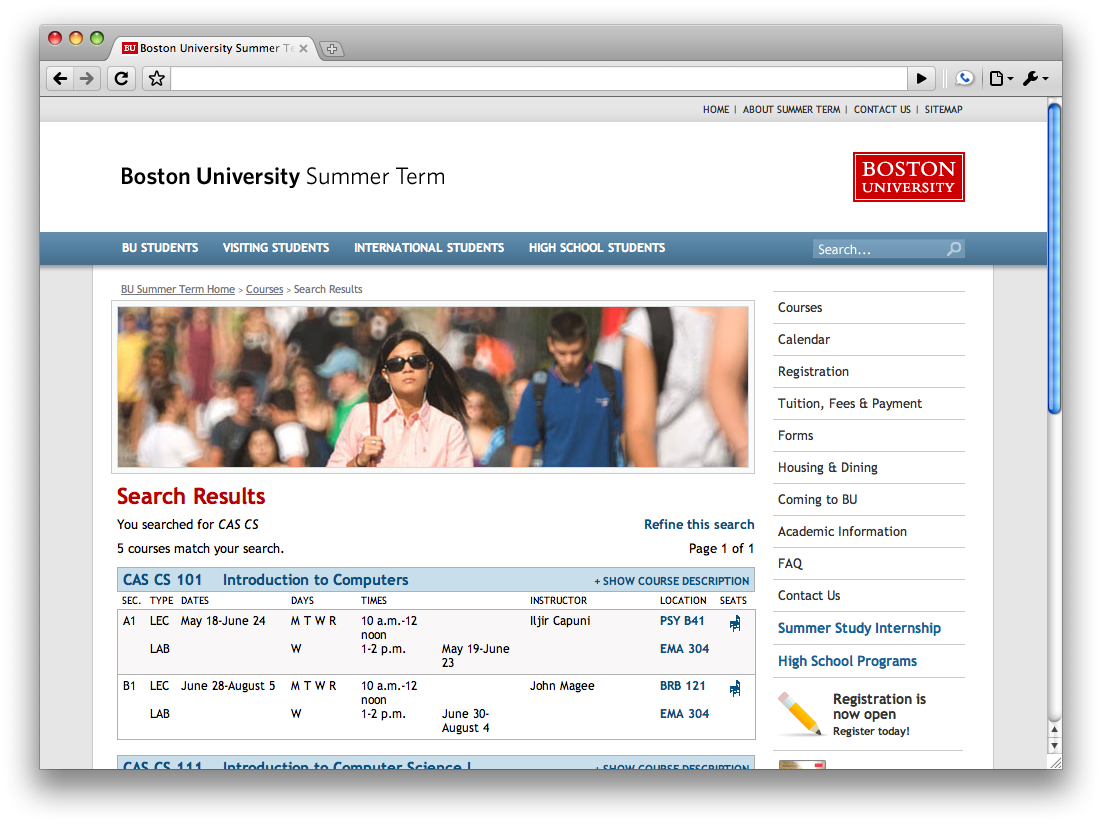Open the High School Programs link
This screenshot has width=1102, height=824.
pos(847,661)
